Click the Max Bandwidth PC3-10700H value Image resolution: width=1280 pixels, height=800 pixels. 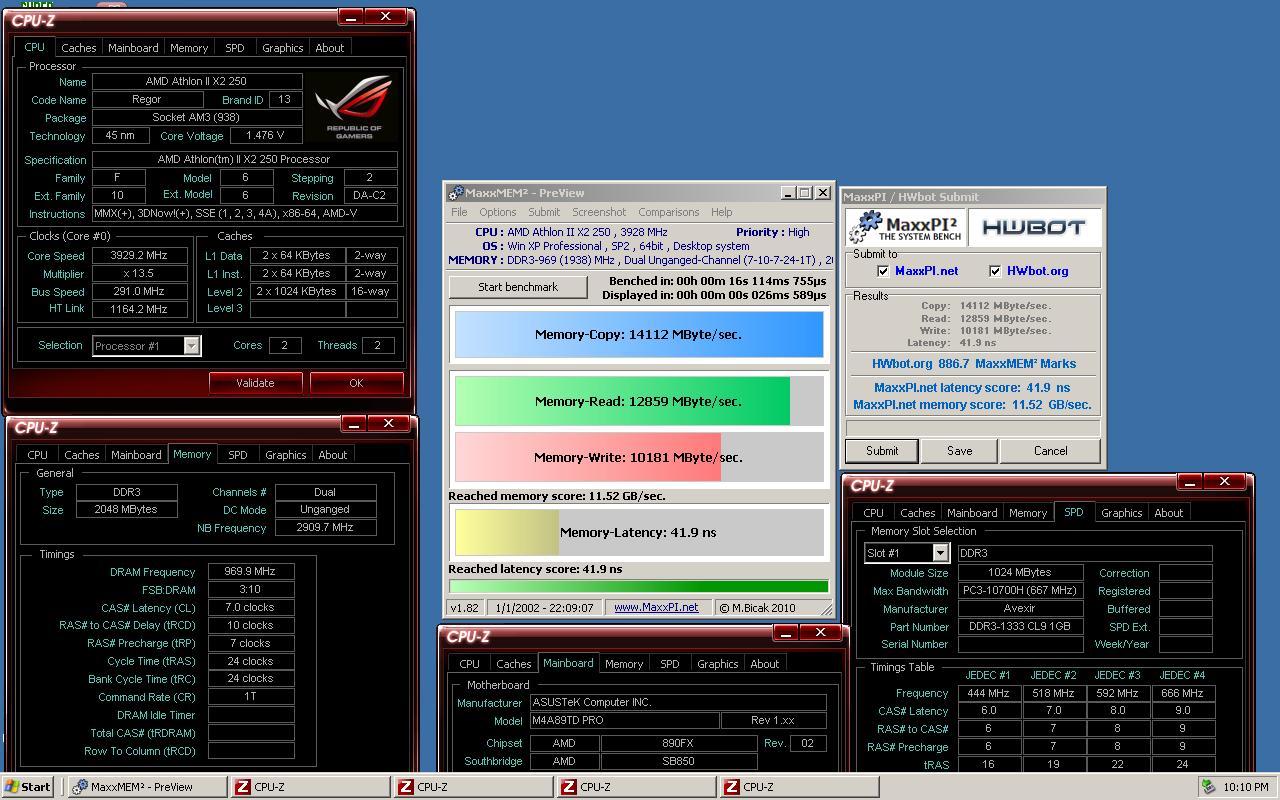tap(1019, 591)
